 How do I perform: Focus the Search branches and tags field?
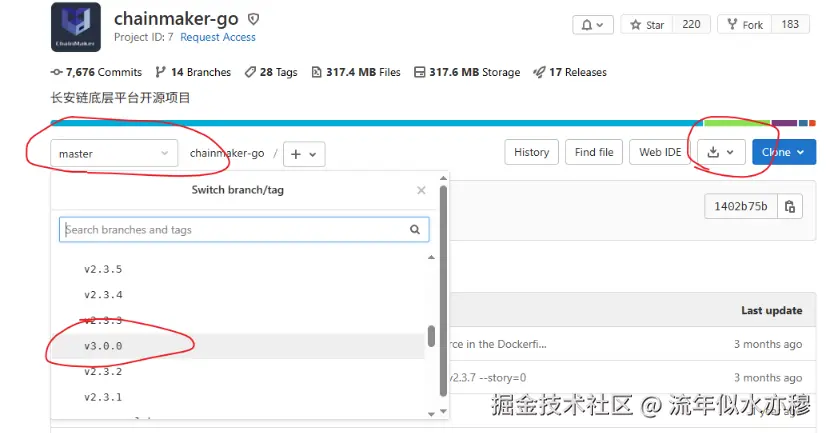(244, 230)
